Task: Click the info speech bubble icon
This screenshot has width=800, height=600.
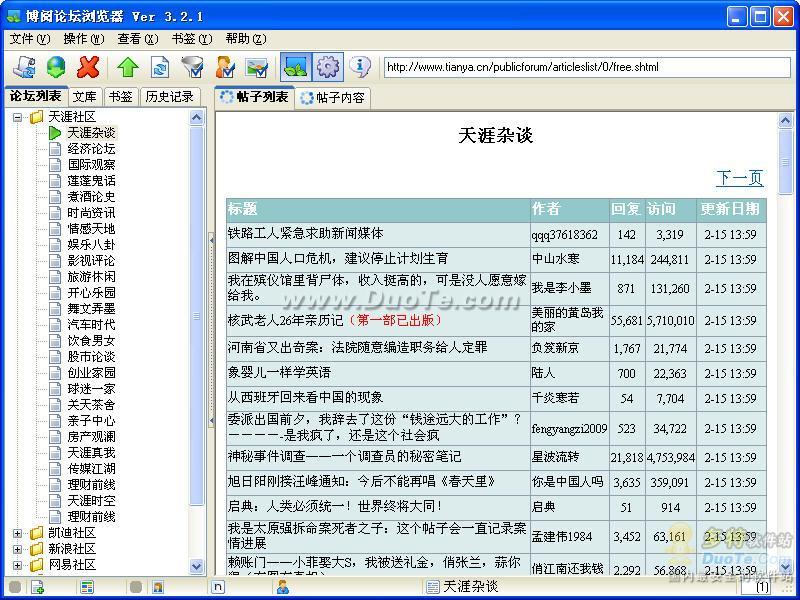Action: pos(360,66)
